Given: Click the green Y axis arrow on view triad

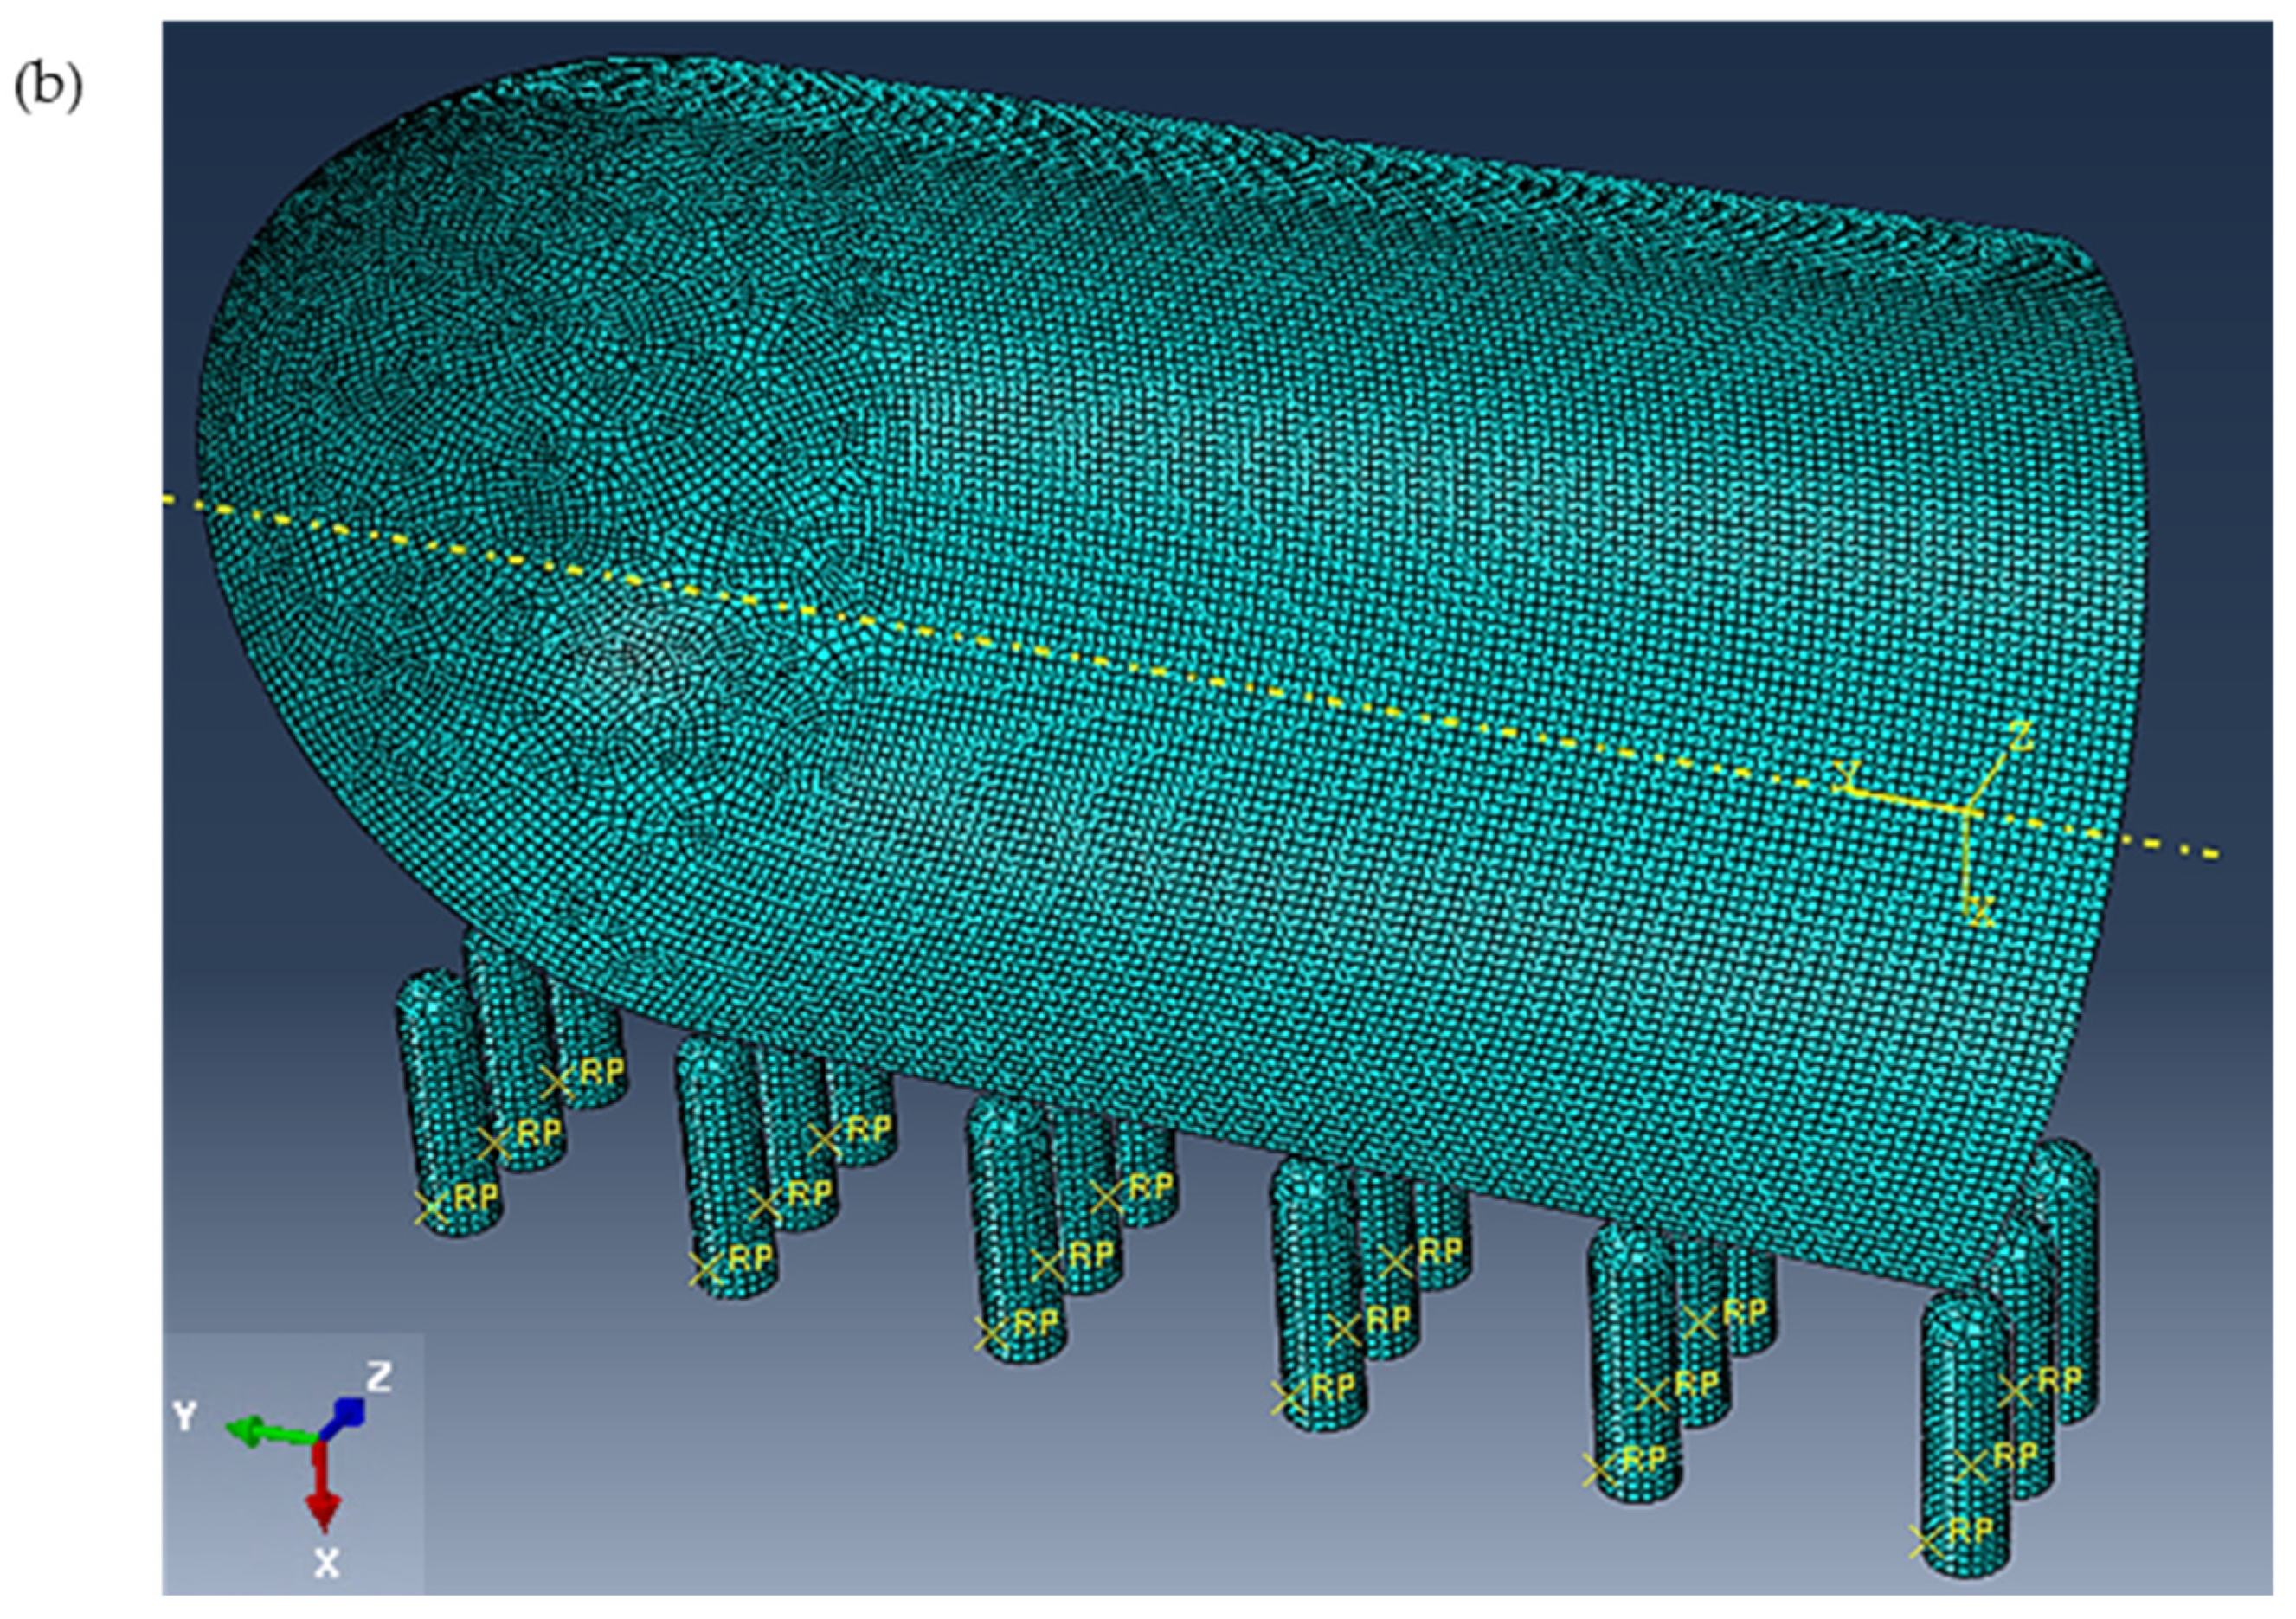Looking at the screenshot, I should point(252,1431).
